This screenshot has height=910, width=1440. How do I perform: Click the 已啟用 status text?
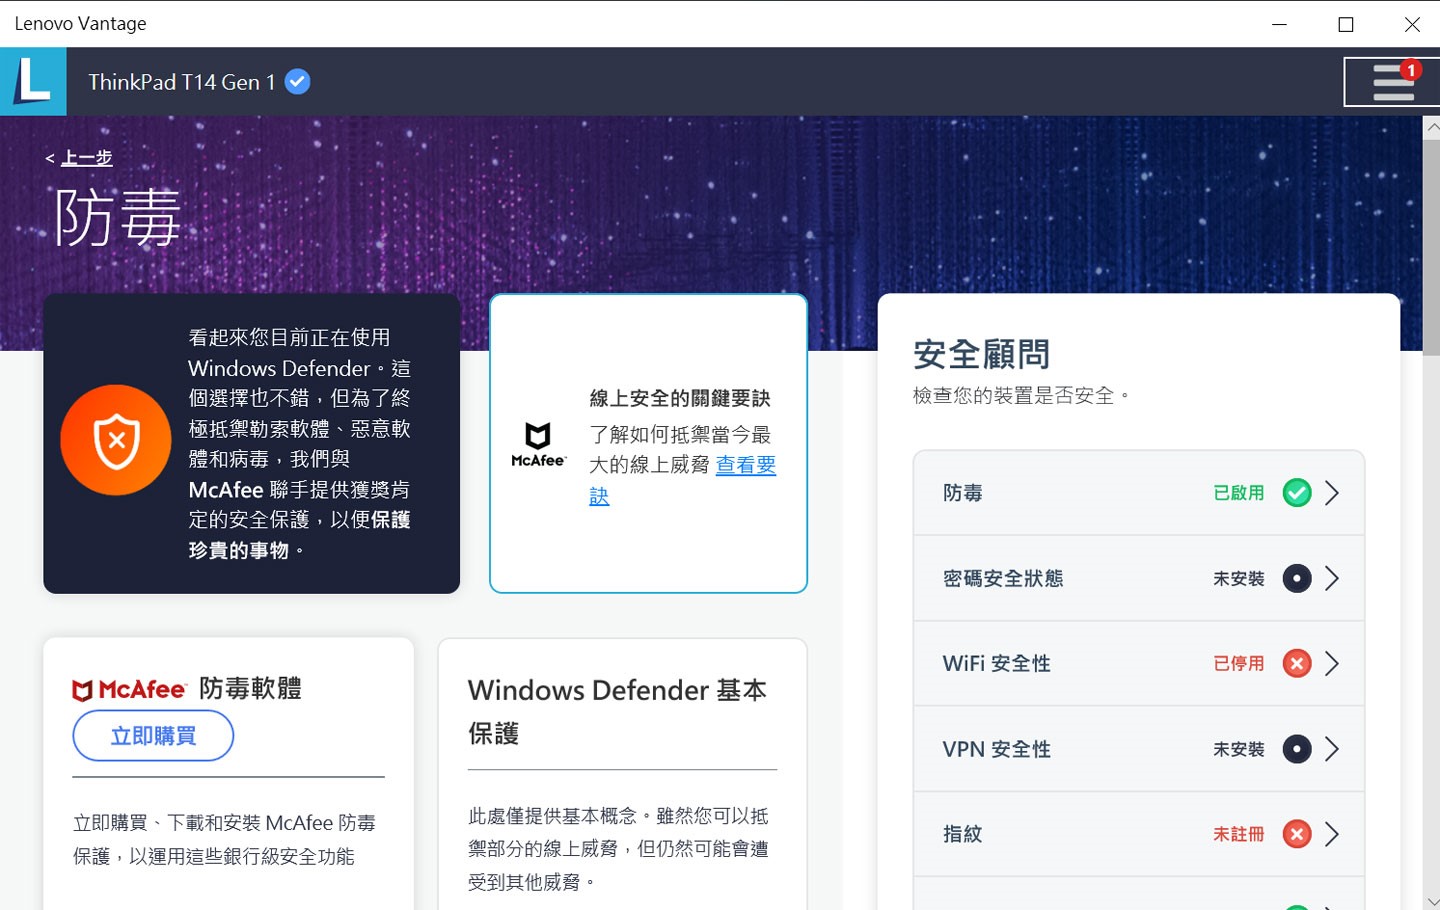coord(1239,493)
